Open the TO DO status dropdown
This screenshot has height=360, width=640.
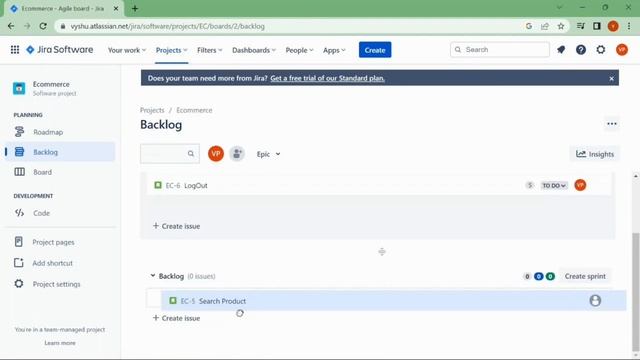click(x=554, y=186)
